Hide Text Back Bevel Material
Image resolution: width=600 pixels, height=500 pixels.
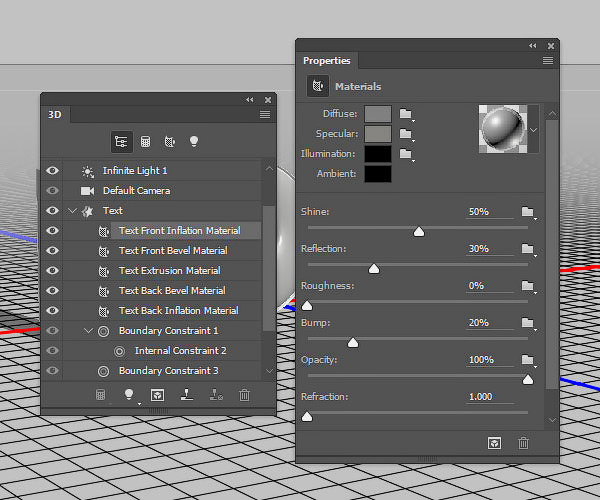pyautogui.click(x=52, y=290)
